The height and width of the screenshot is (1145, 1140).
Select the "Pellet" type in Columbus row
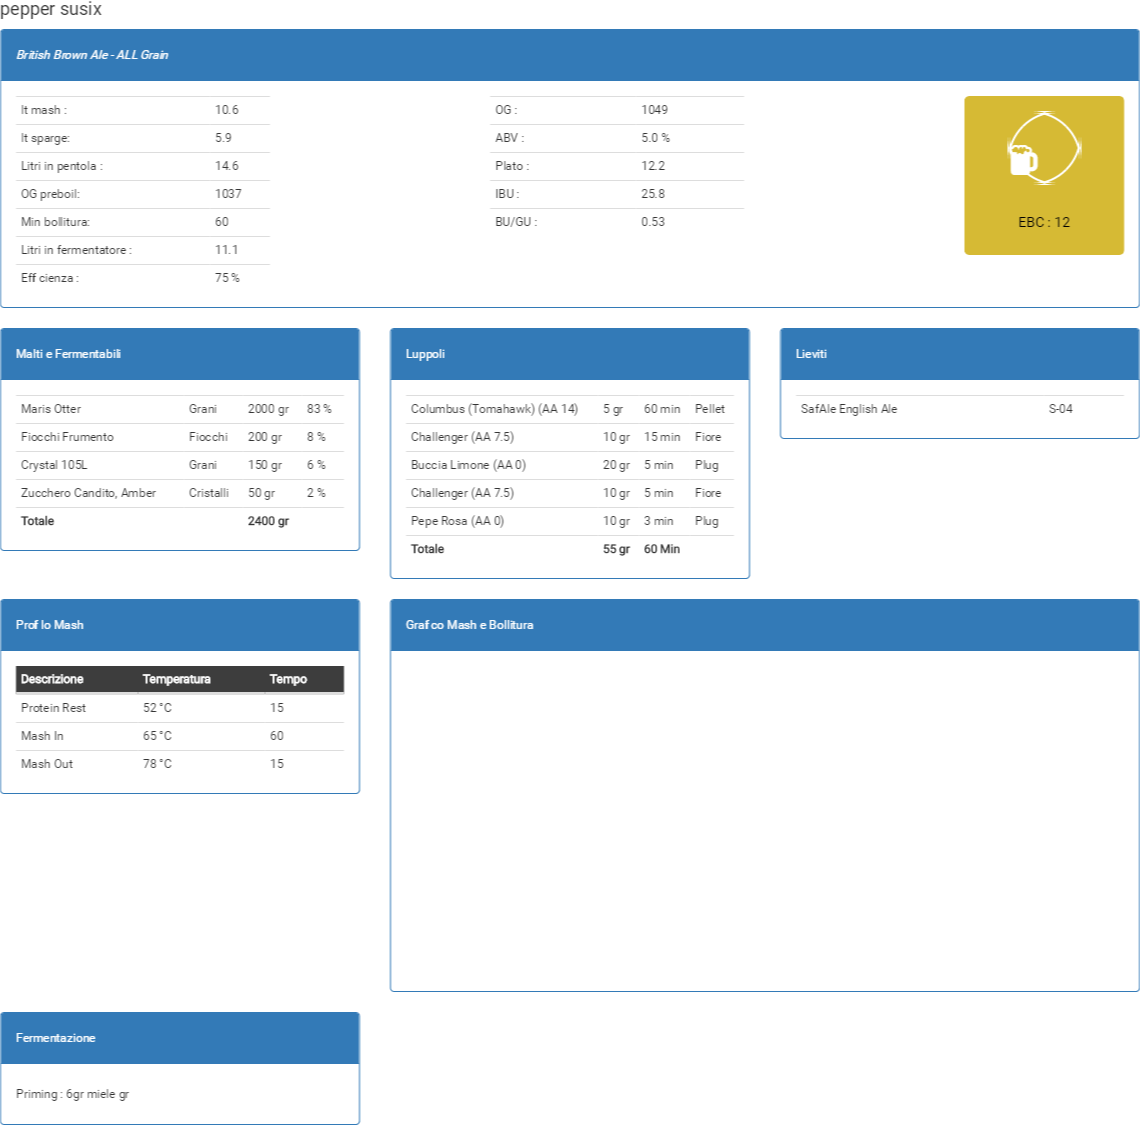click(710, 410)
